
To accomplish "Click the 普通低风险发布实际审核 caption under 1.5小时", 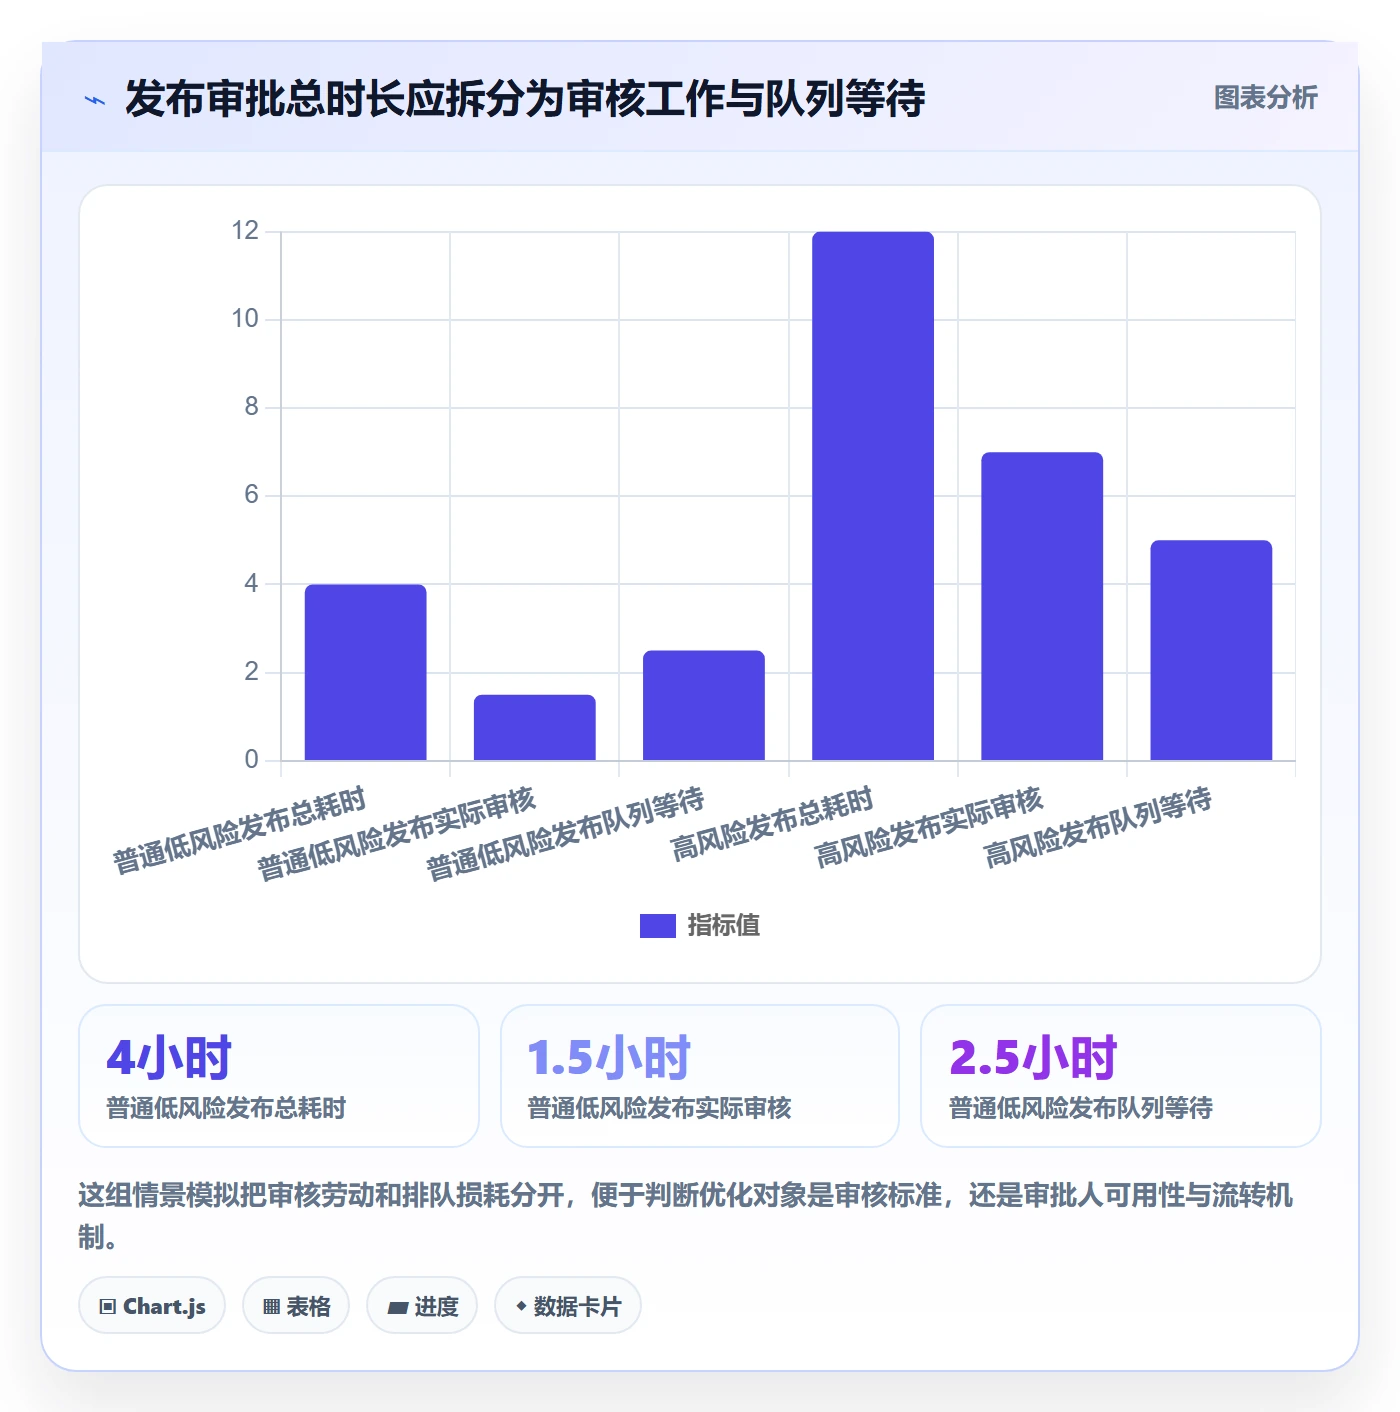I will [660, 1108].
